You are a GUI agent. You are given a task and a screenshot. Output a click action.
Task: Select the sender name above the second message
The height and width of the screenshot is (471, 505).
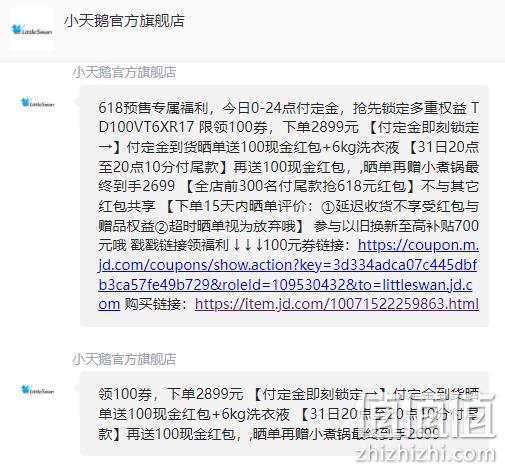(x=124, y=359)
